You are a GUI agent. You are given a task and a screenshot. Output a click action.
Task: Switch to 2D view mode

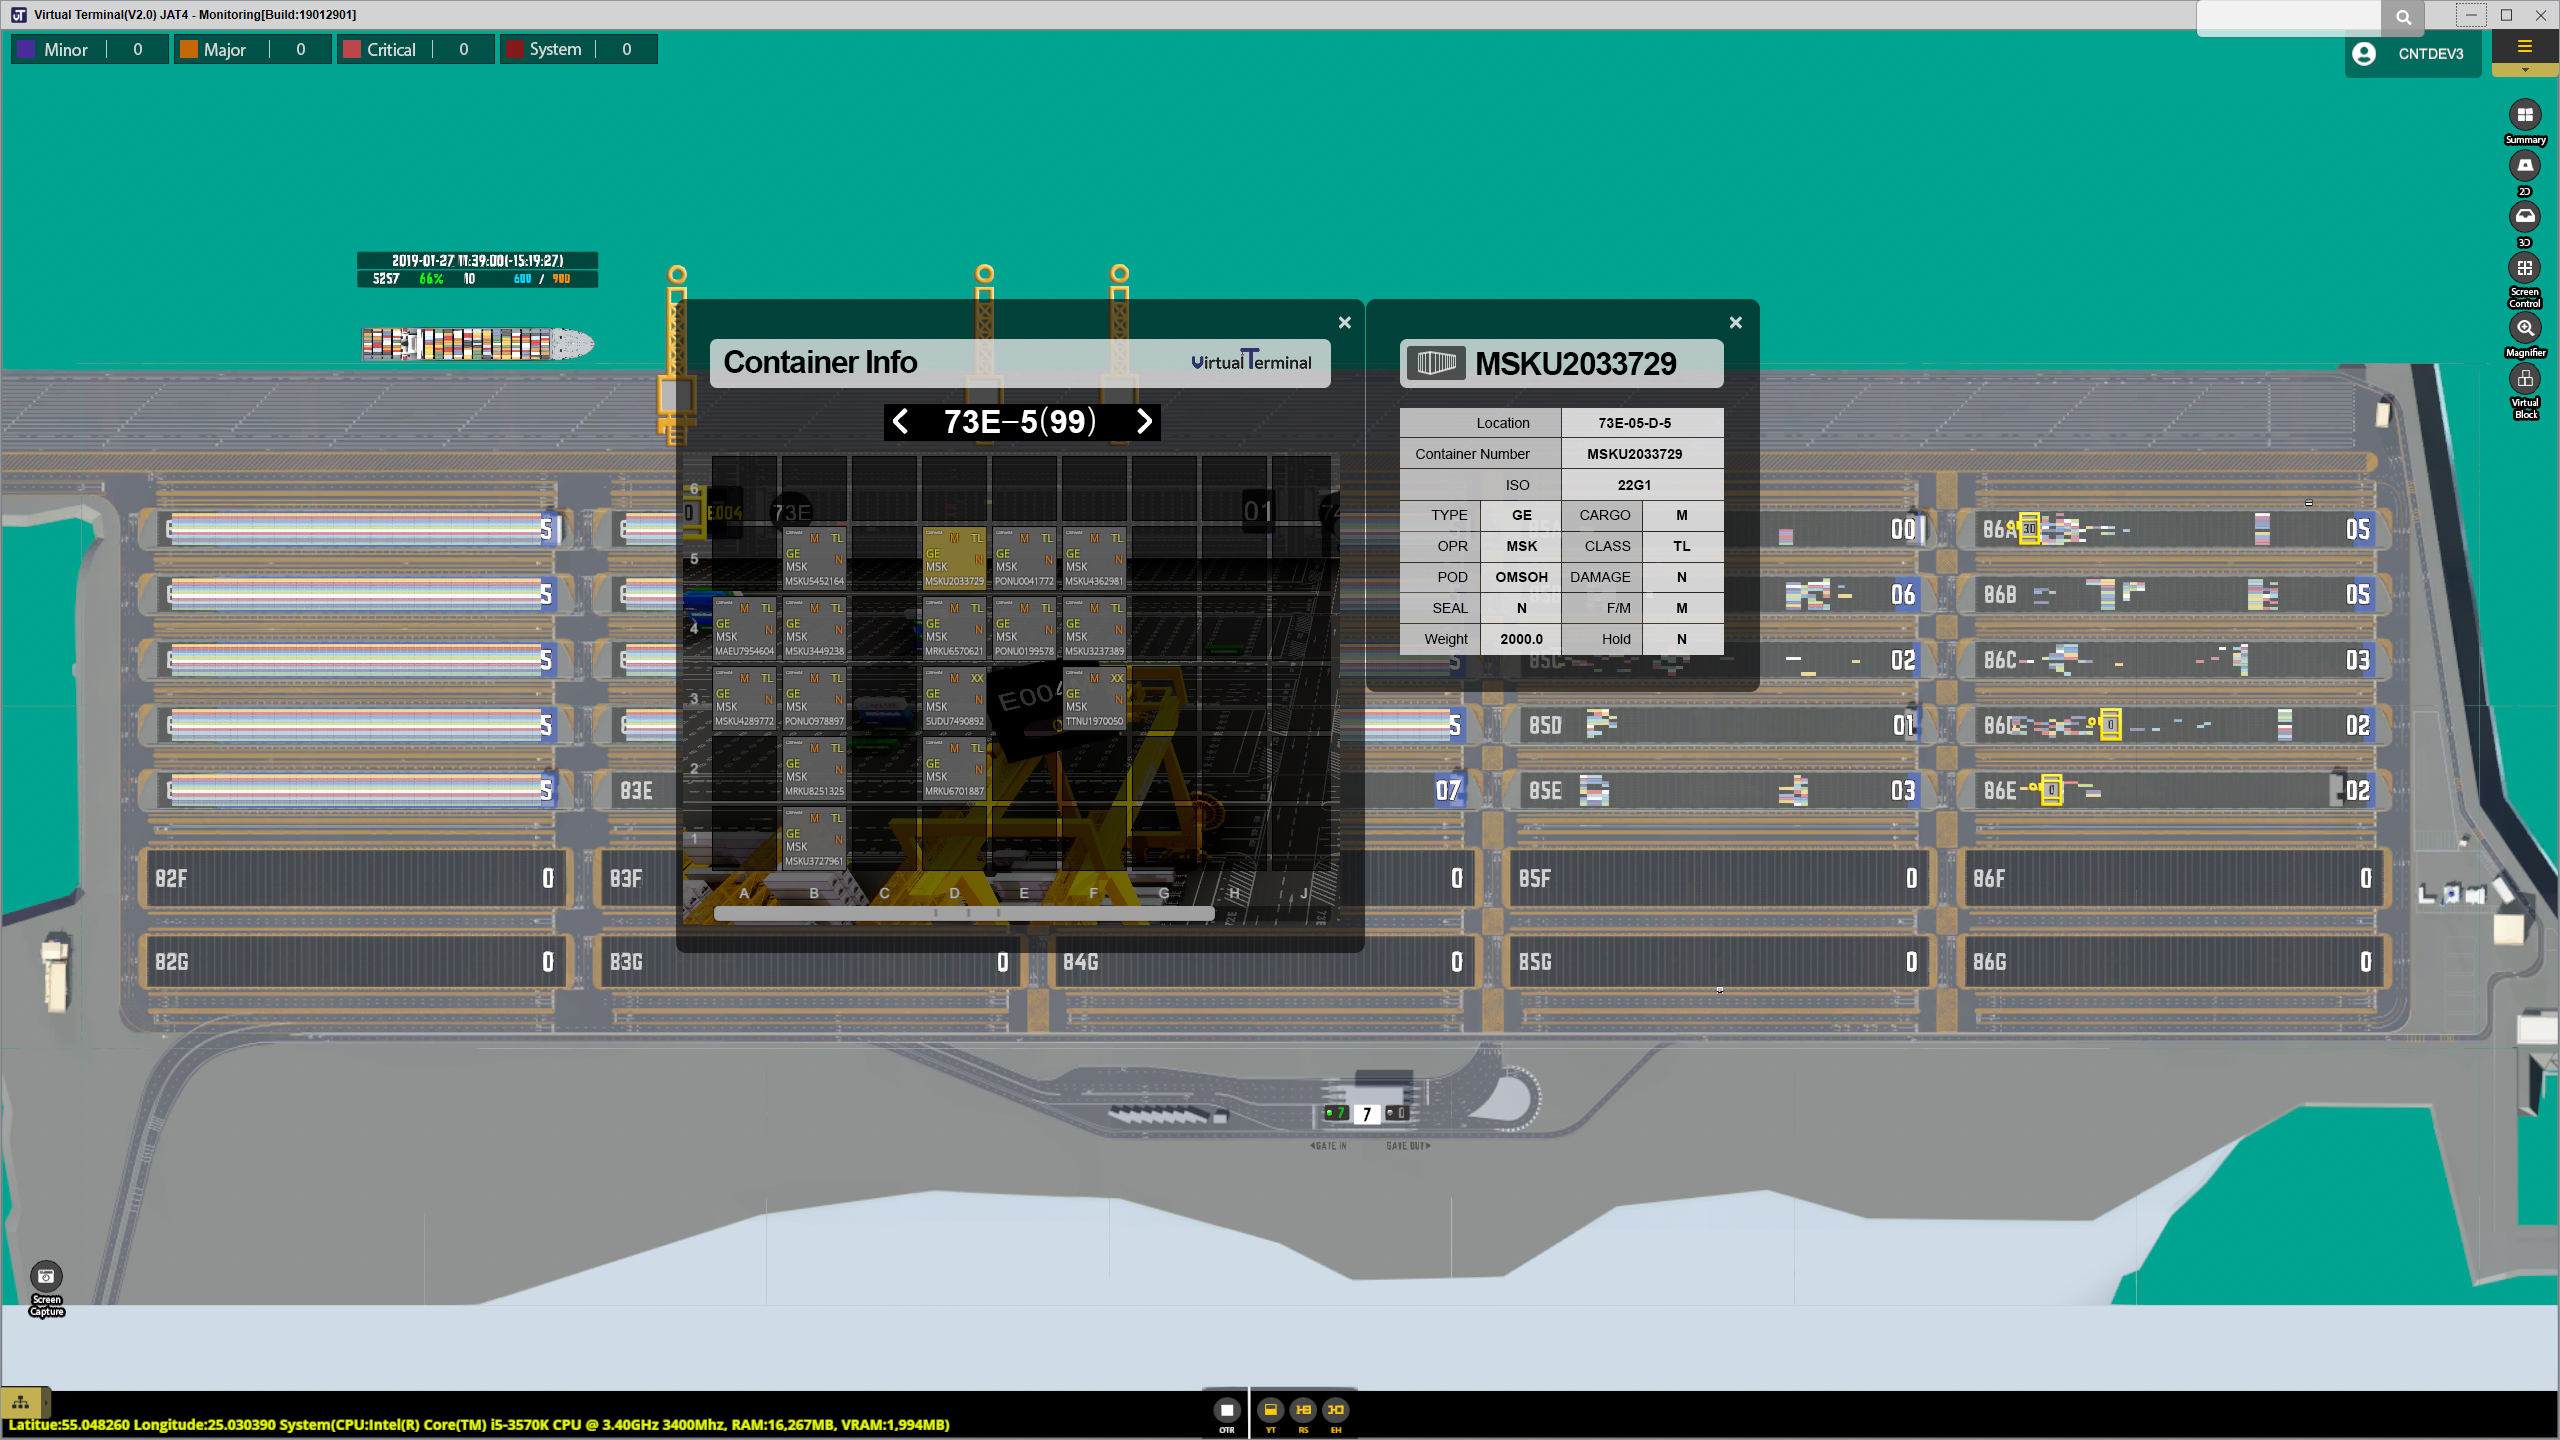click(2525, 166)
